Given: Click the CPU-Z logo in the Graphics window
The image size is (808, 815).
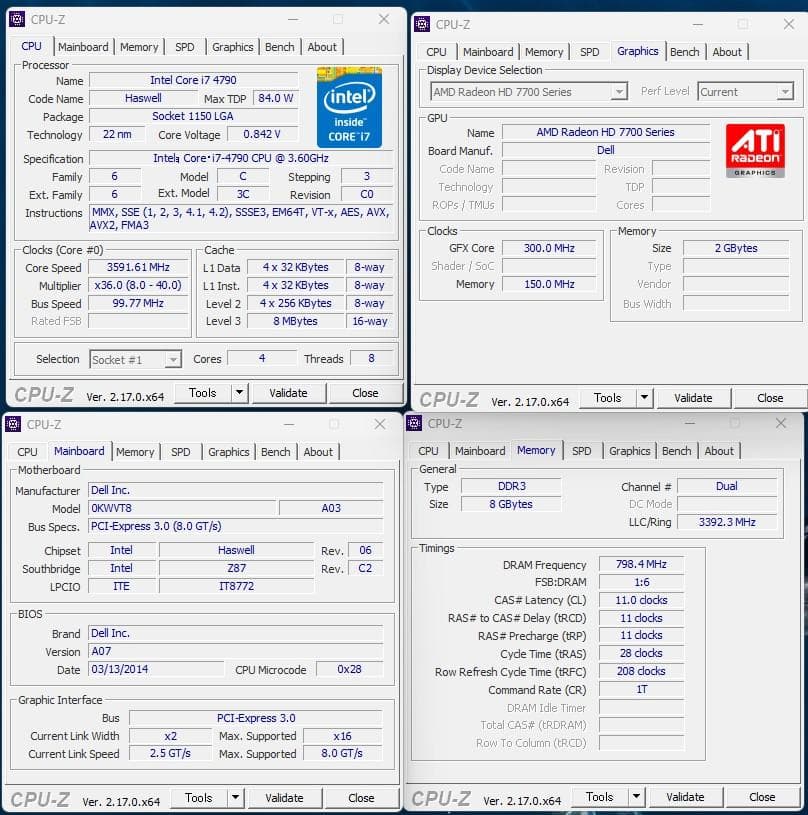Looking at the screenshot, I should (x=448, y=397).
